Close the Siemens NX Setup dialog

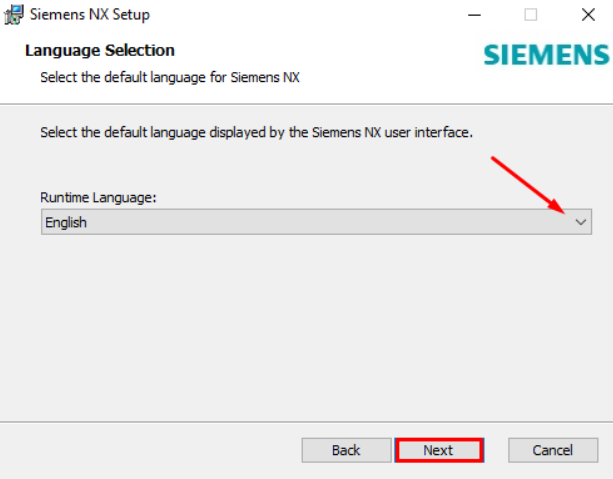click(588, 15)
